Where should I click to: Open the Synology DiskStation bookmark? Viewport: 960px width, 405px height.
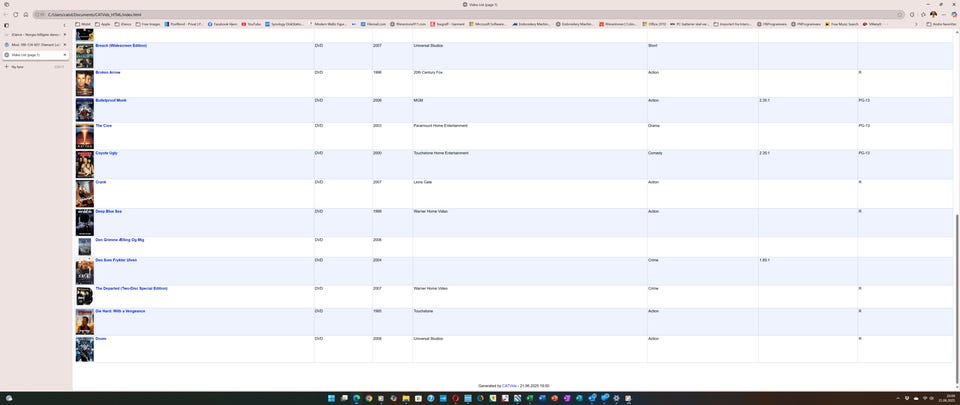(x=284, y=24)
